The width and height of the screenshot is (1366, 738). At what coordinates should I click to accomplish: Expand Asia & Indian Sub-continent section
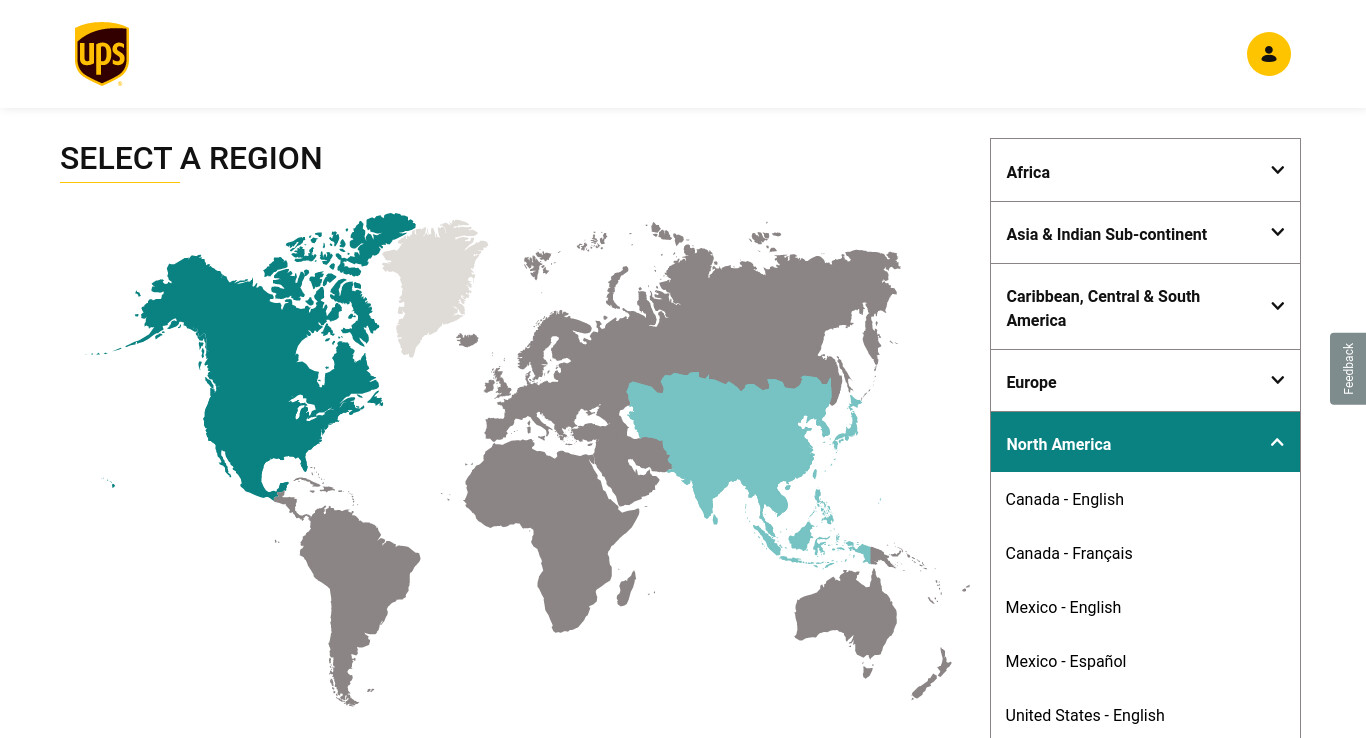point(1145,233)
